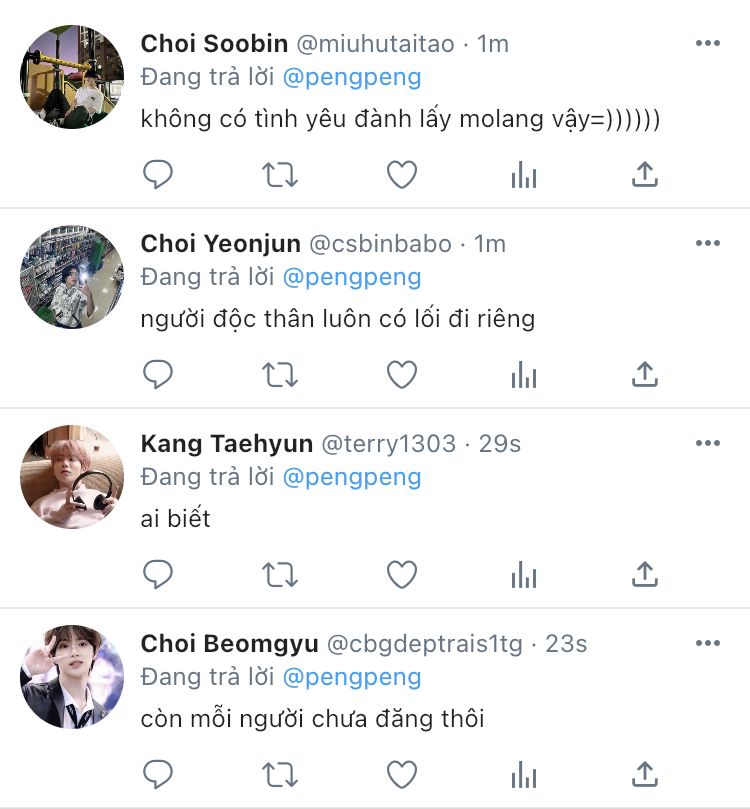This screenshot has width=750, height=809.
Task: Retweet Choi Soobin's tweet
Action: (x=280, y=175)
